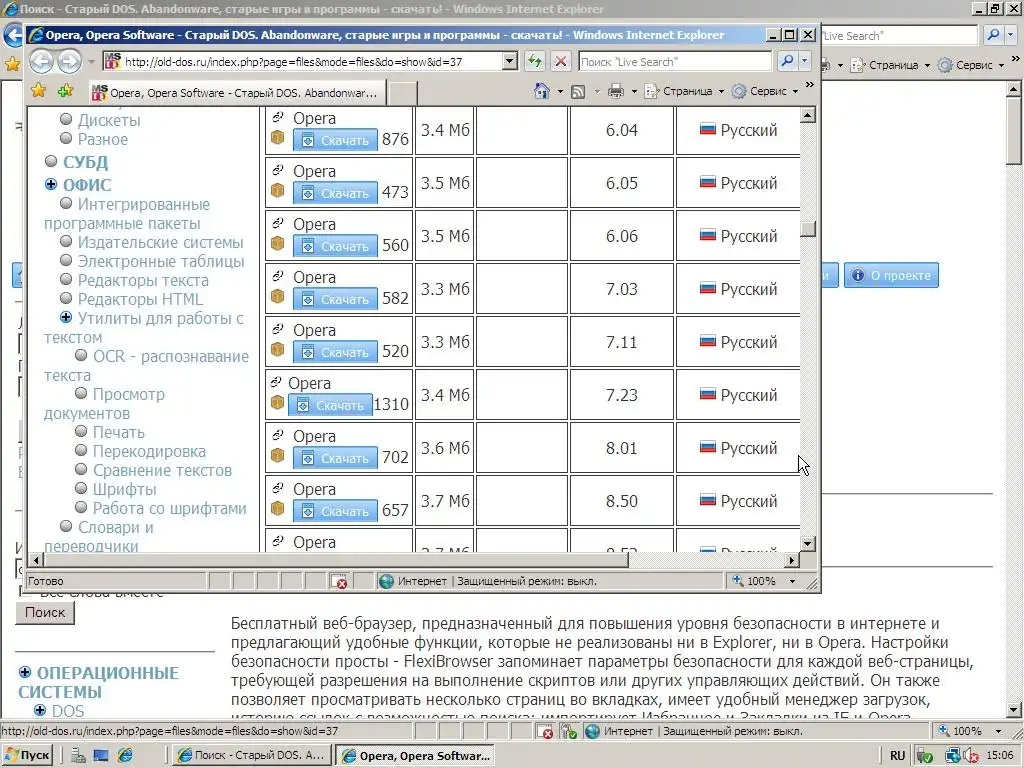The height and width of the screenshot is (768, 1024).
Task: Click the volume icon in system tray
Action: 972,756
